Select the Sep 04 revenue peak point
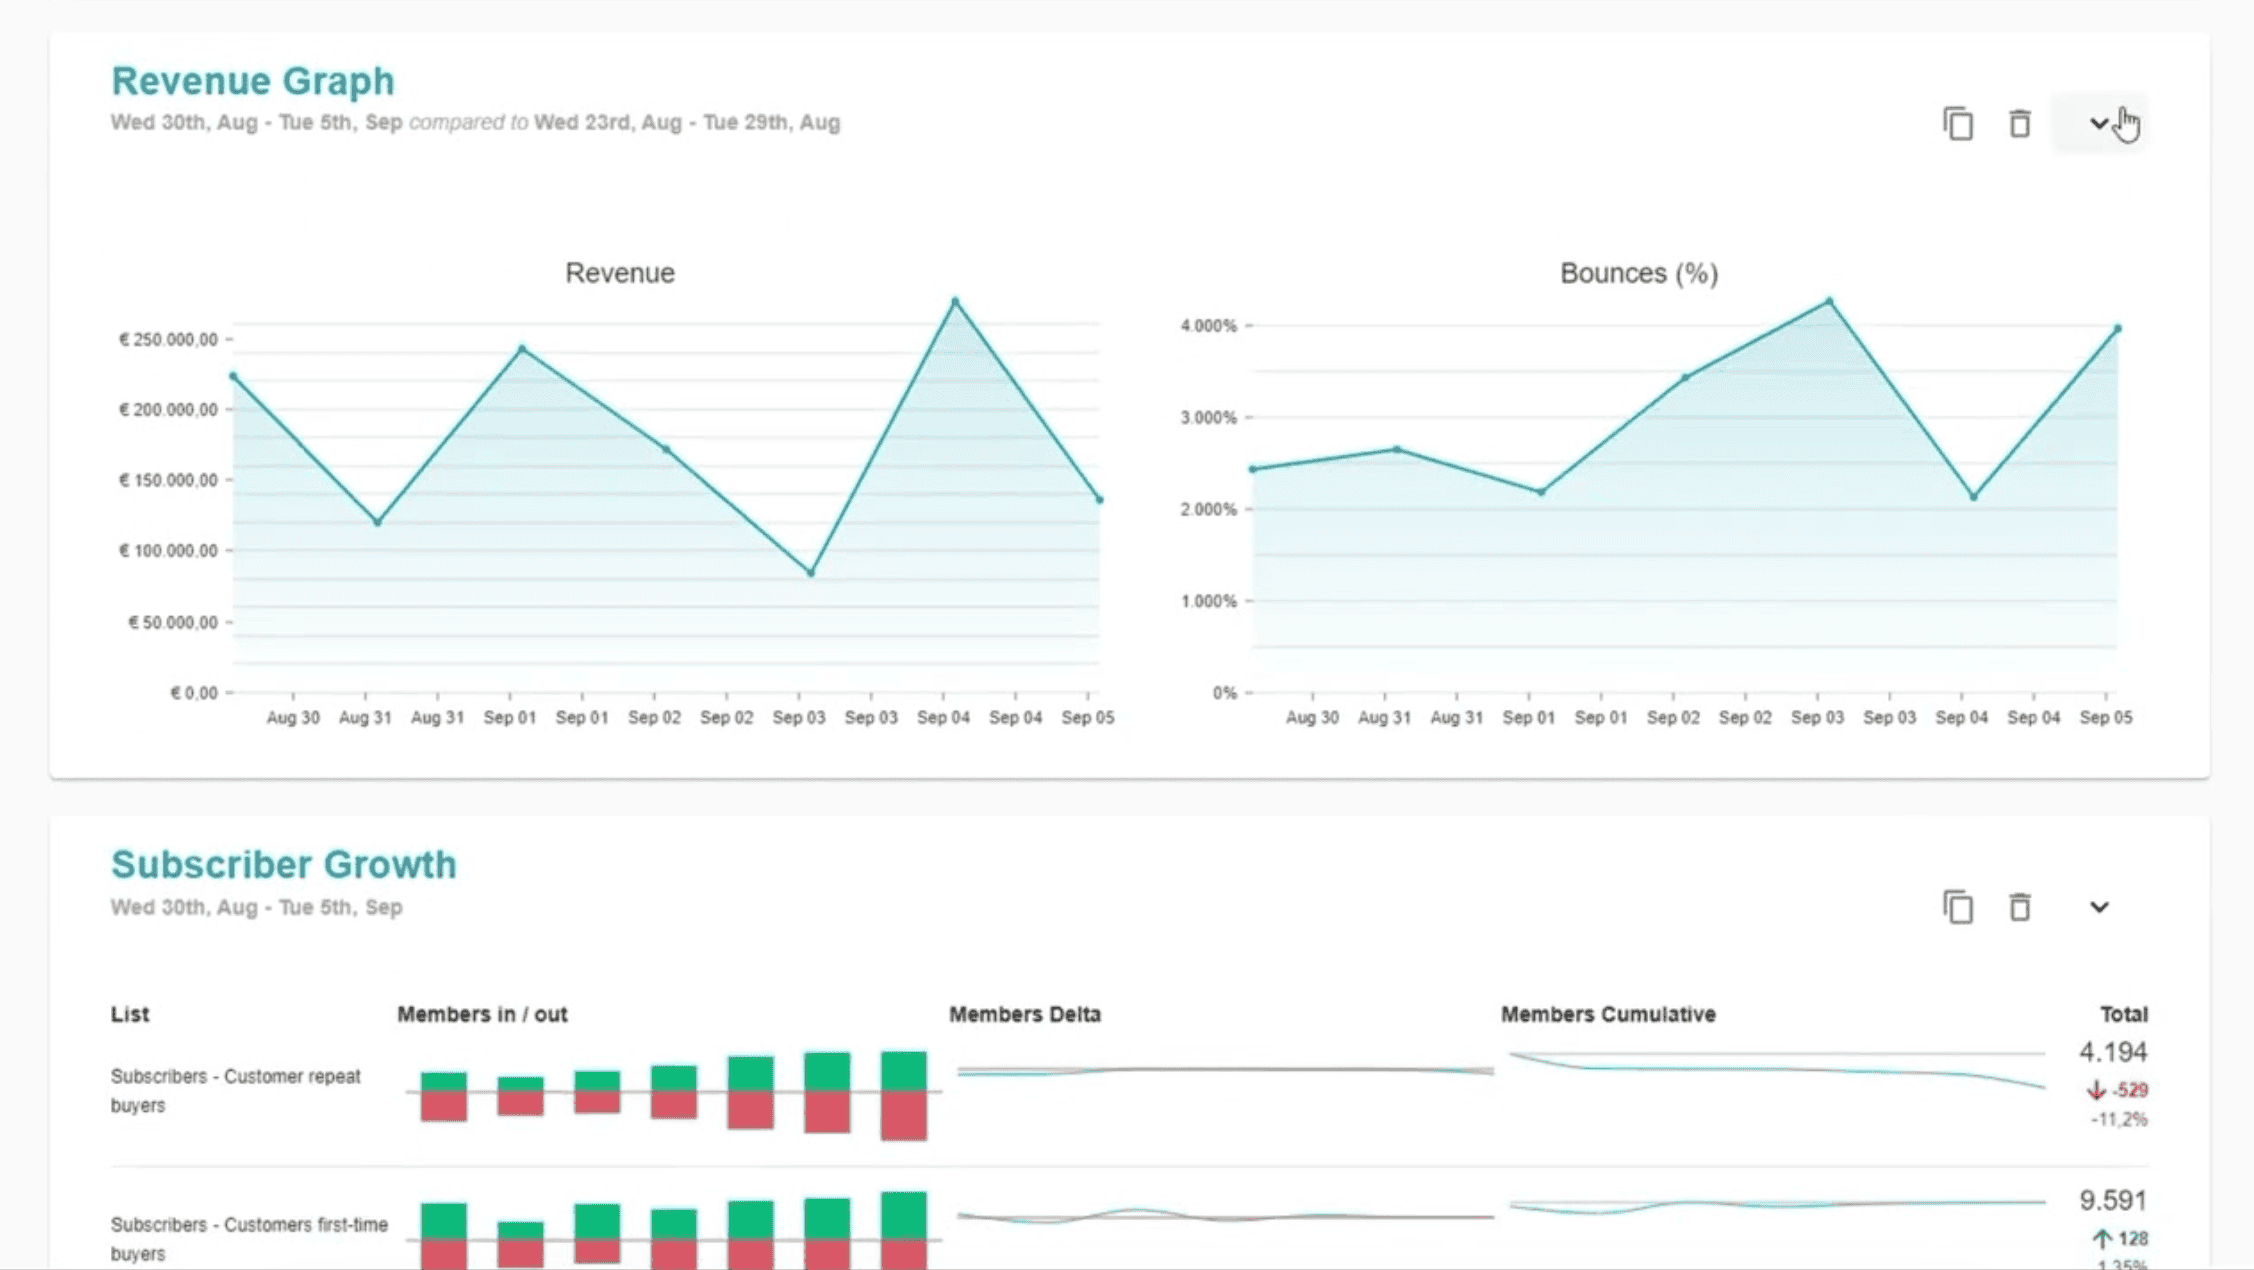Viewport: 2254px width, 1270px height. click(955, 301)
